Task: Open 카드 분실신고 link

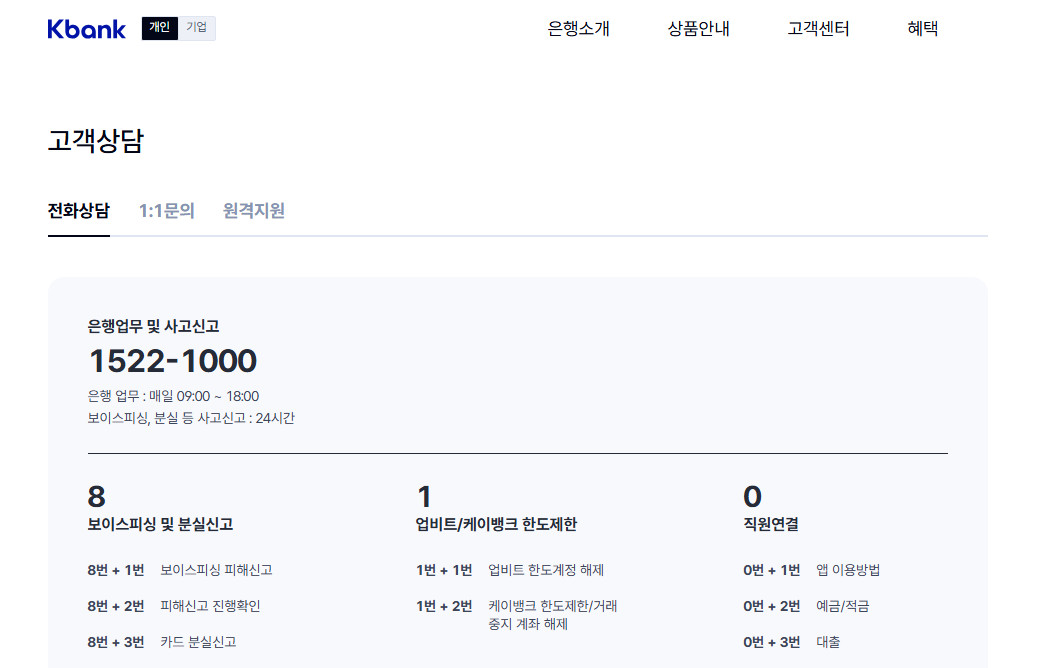Action: [x=199, y=642]
